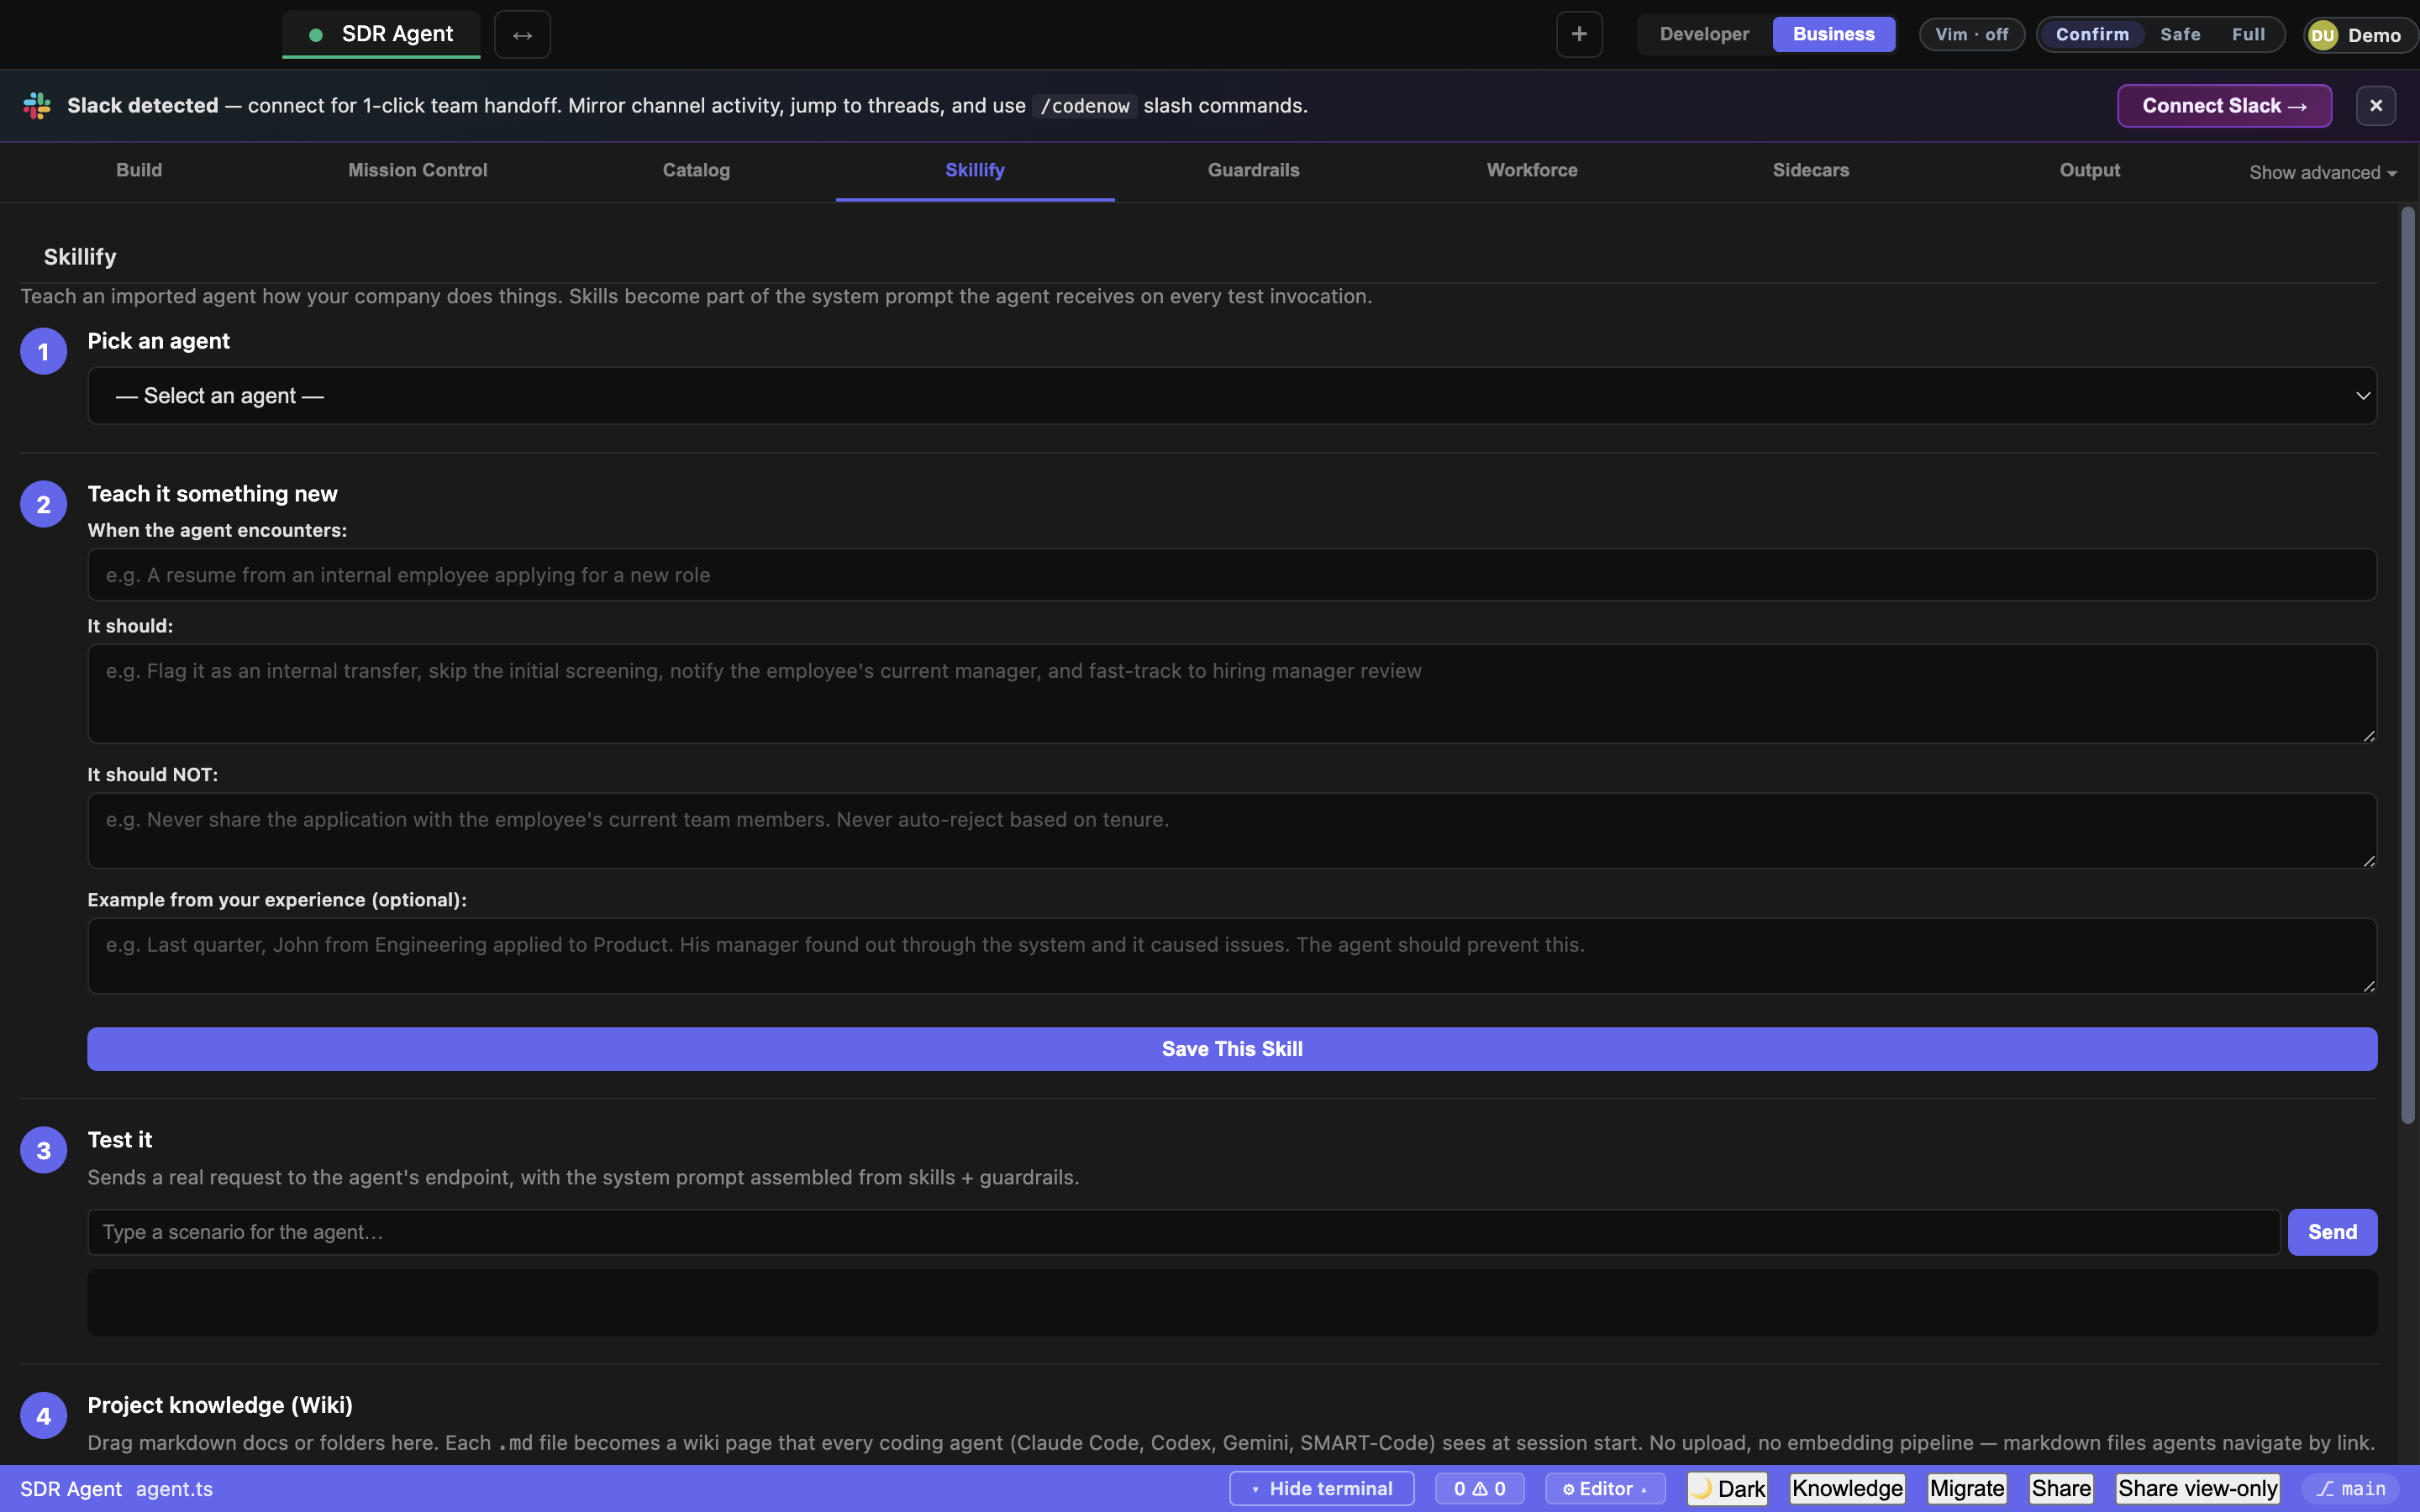The width and height of the screenshot is (2420, 1512).
Task: Select Safe permission mode
Action: [2180, 34]
